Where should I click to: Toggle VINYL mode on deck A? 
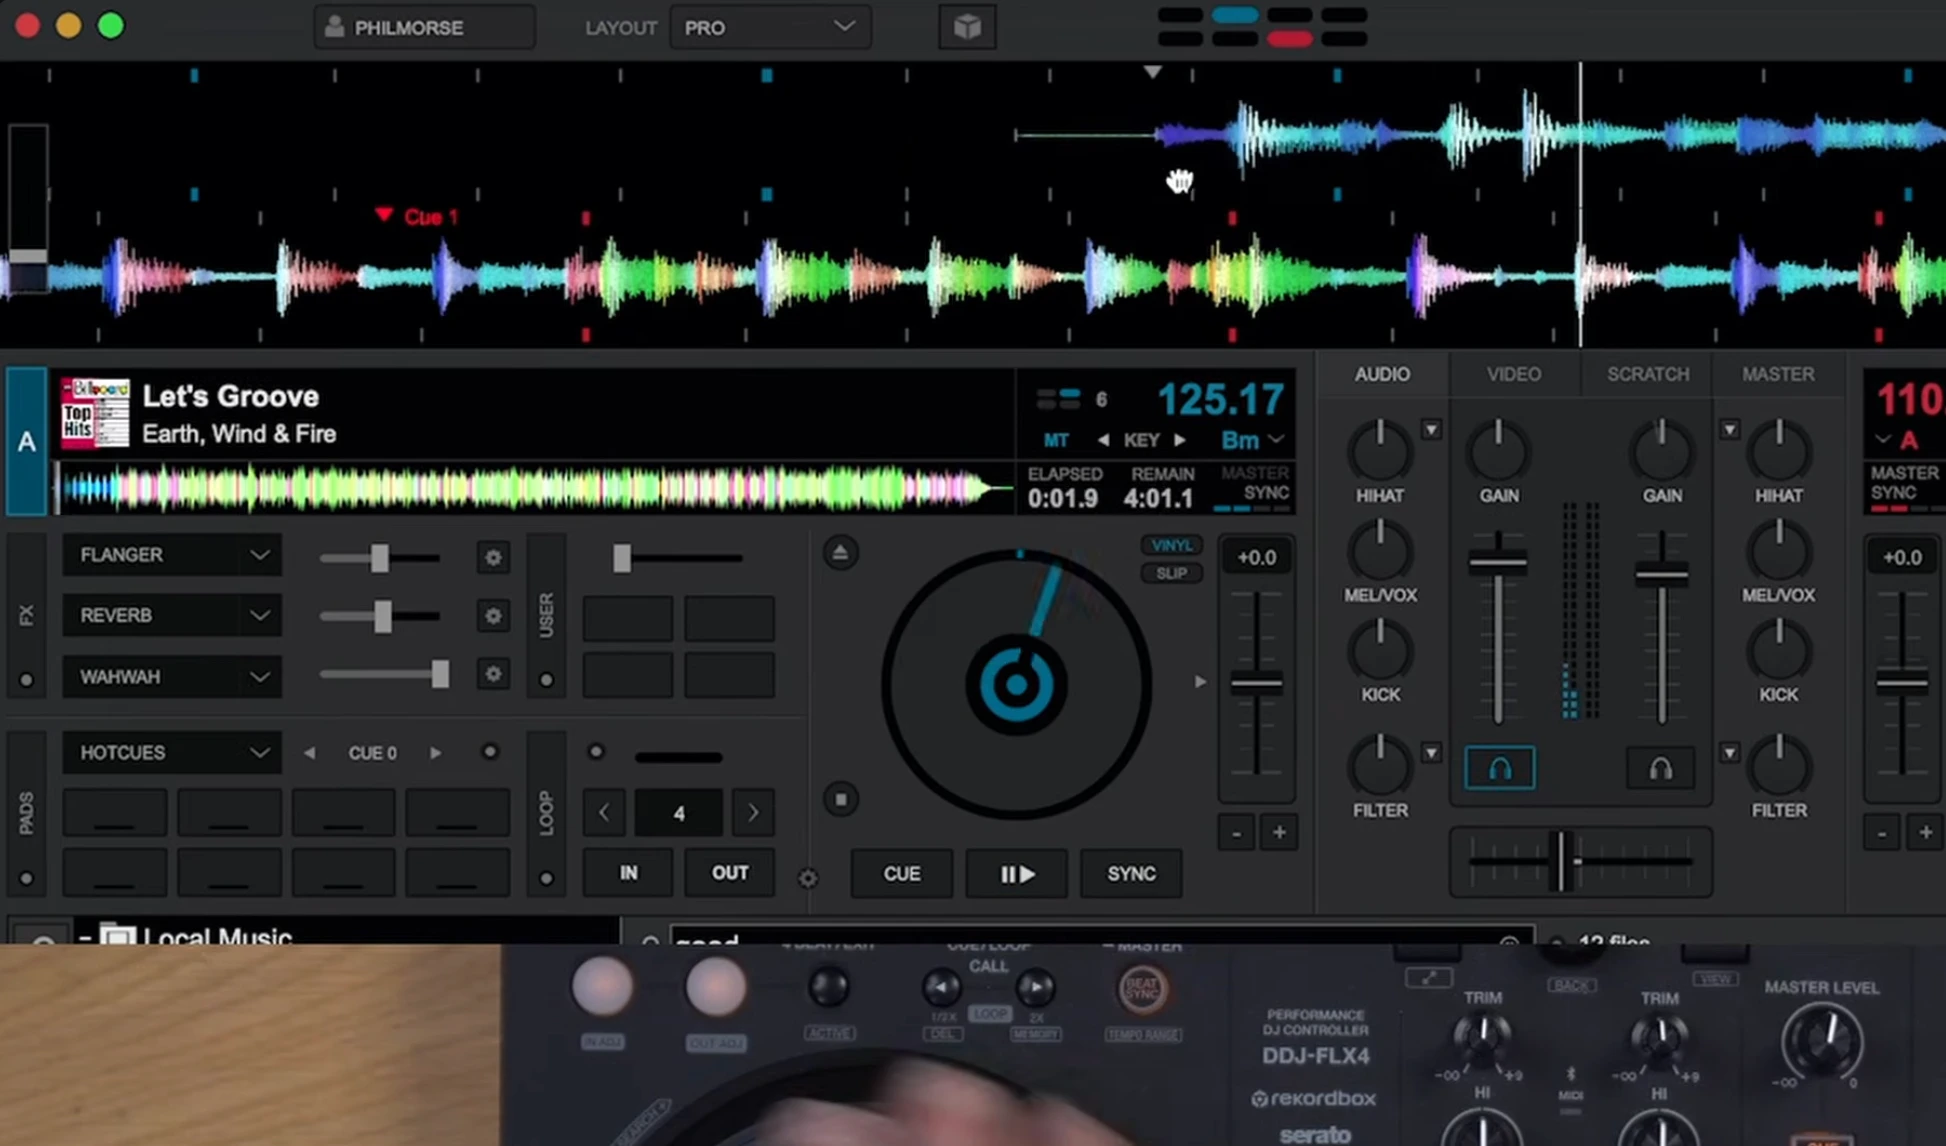click(x=1171, y=545)
